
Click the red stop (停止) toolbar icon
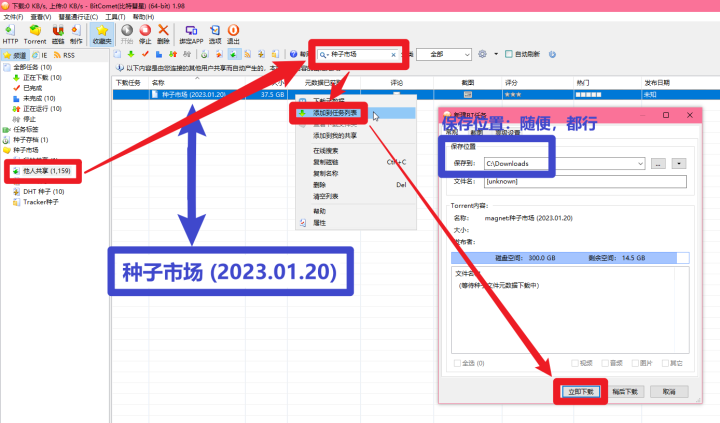[145, 34]
